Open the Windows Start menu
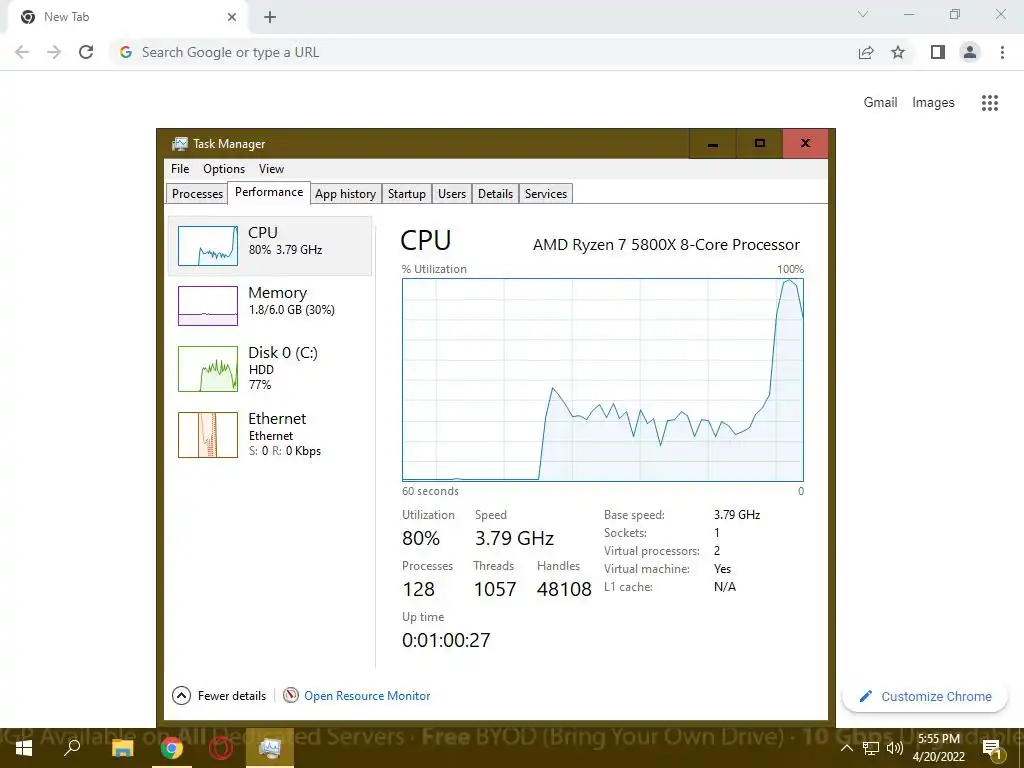Viewport: 1024px width, 768px height. [24, 748]
